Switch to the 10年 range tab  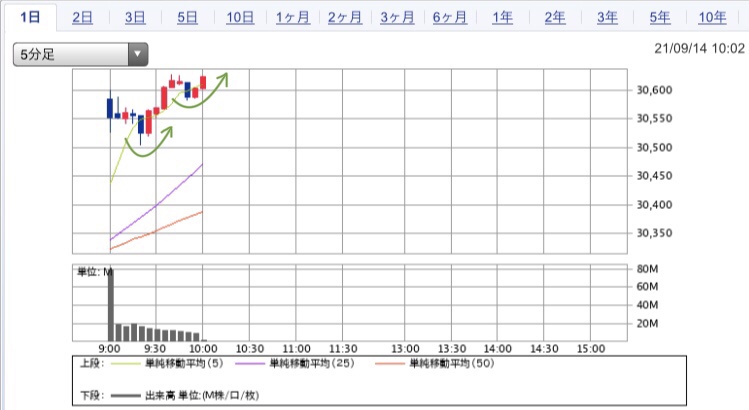tap(712, 17)
